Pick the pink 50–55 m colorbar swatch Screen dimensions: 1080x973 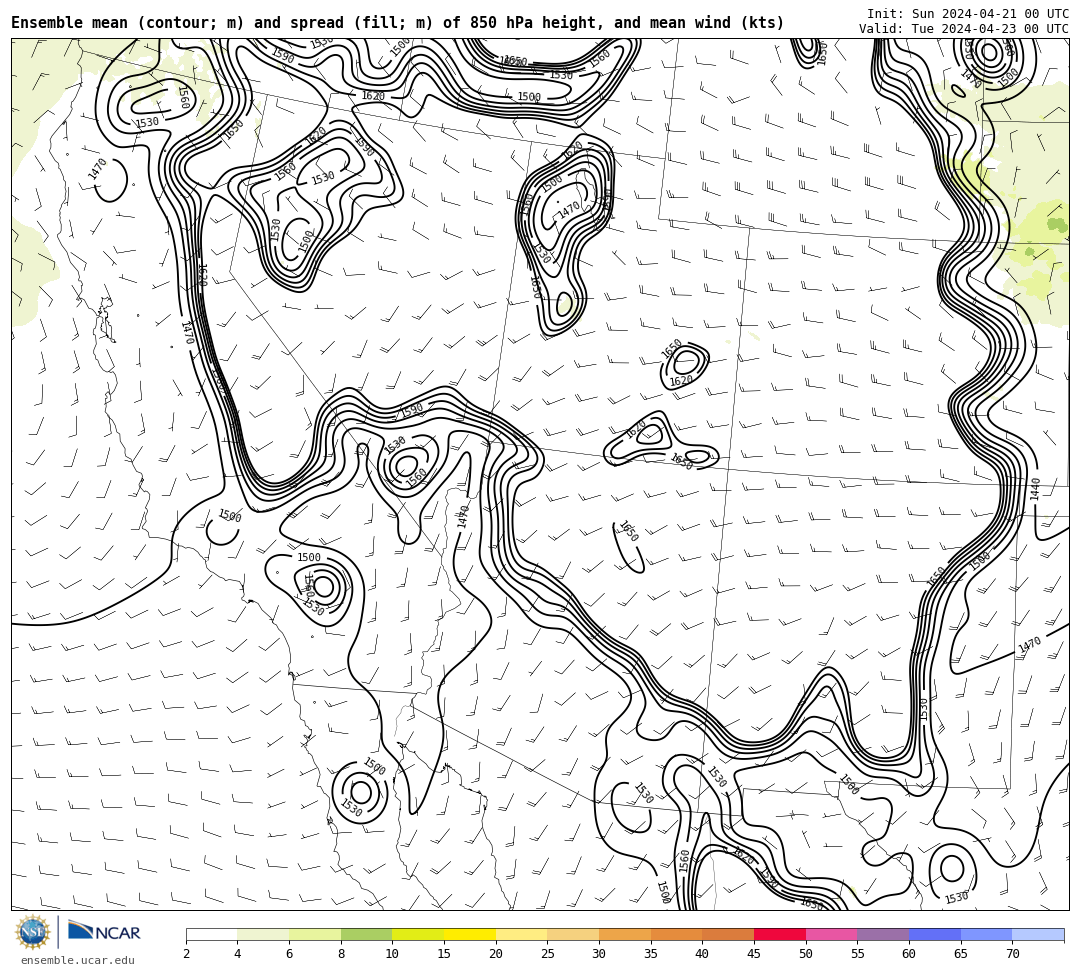831,934
